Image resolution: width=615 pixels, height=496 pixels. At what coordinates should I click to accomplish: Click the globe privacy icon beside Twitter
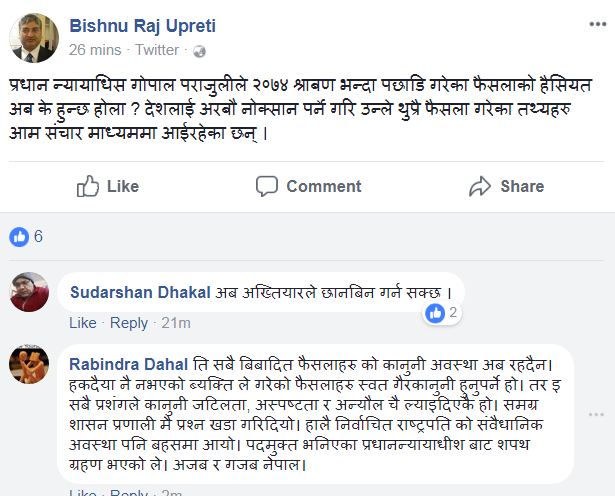[199, 50]
